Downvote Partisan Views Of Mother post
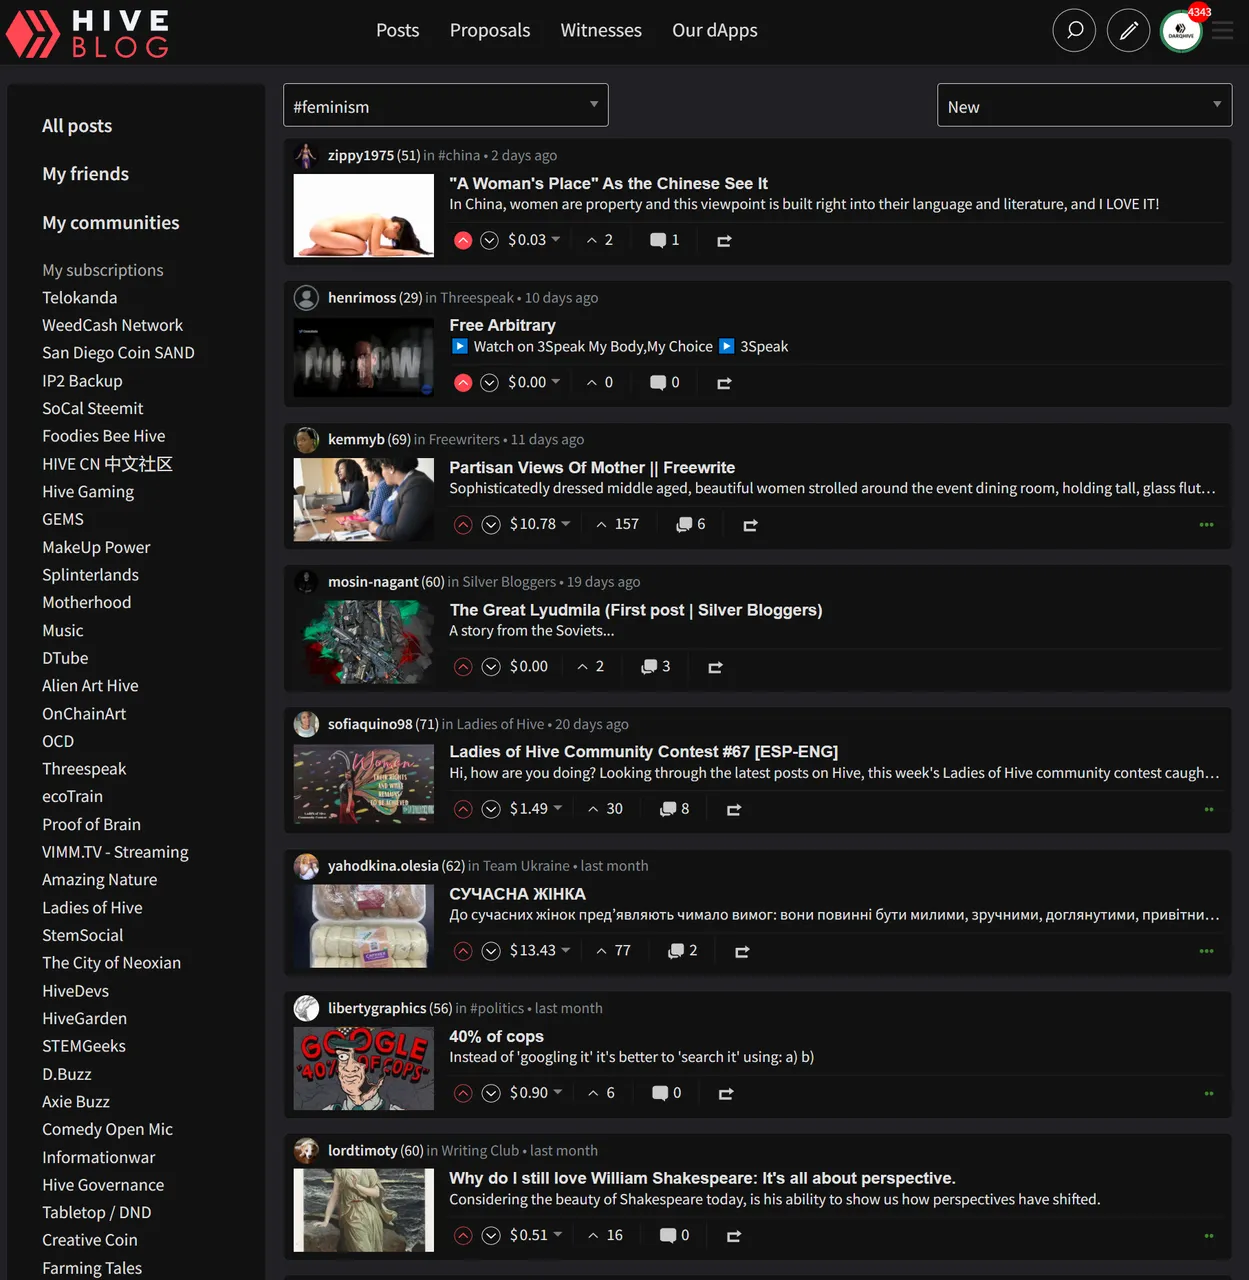 491,524
